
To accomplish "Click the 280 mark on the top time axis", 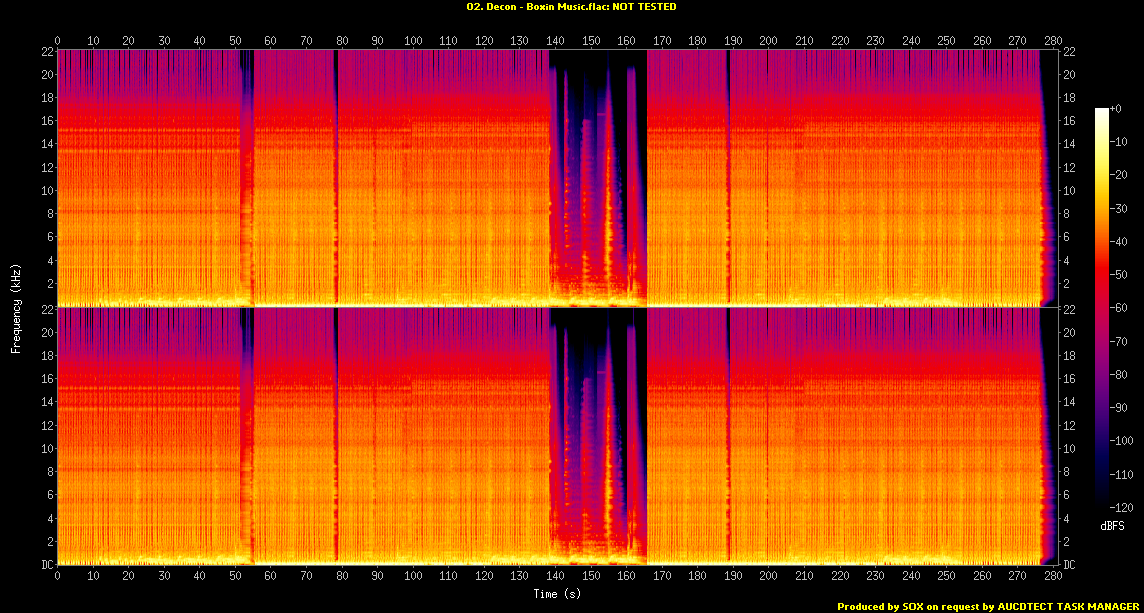I will (x=1052, y=41).
